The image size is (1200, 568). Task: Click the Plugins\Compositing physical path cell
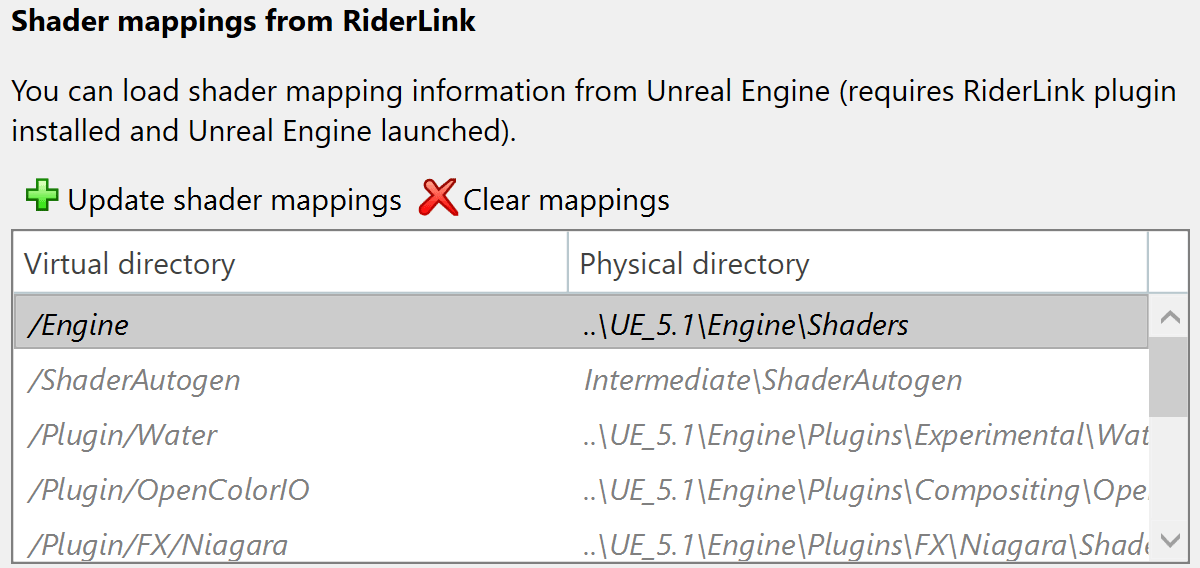(866, 490)
